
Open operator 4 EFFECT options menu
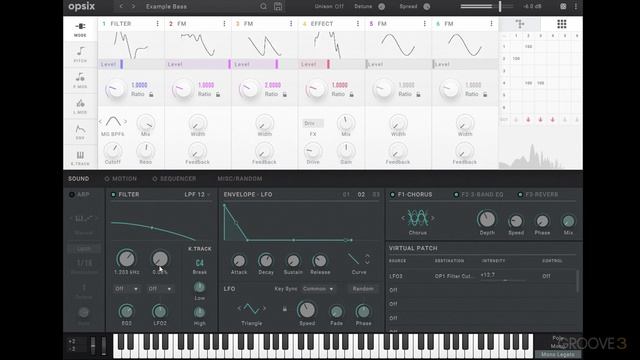[x=358, y=24]
